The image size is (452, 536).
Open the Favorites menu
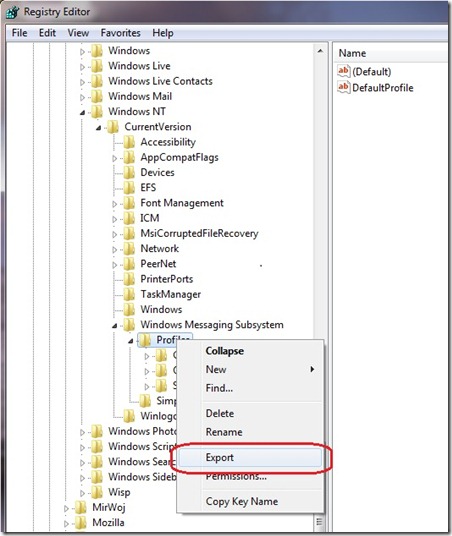[x=120, y=33]
